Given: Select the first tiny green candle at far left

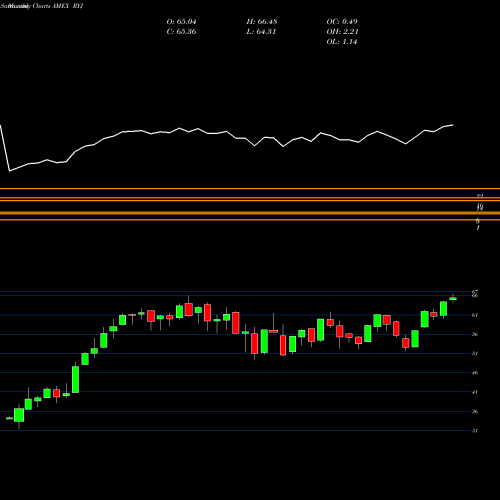Looking at the screenshot, I should tap(9, 418).
